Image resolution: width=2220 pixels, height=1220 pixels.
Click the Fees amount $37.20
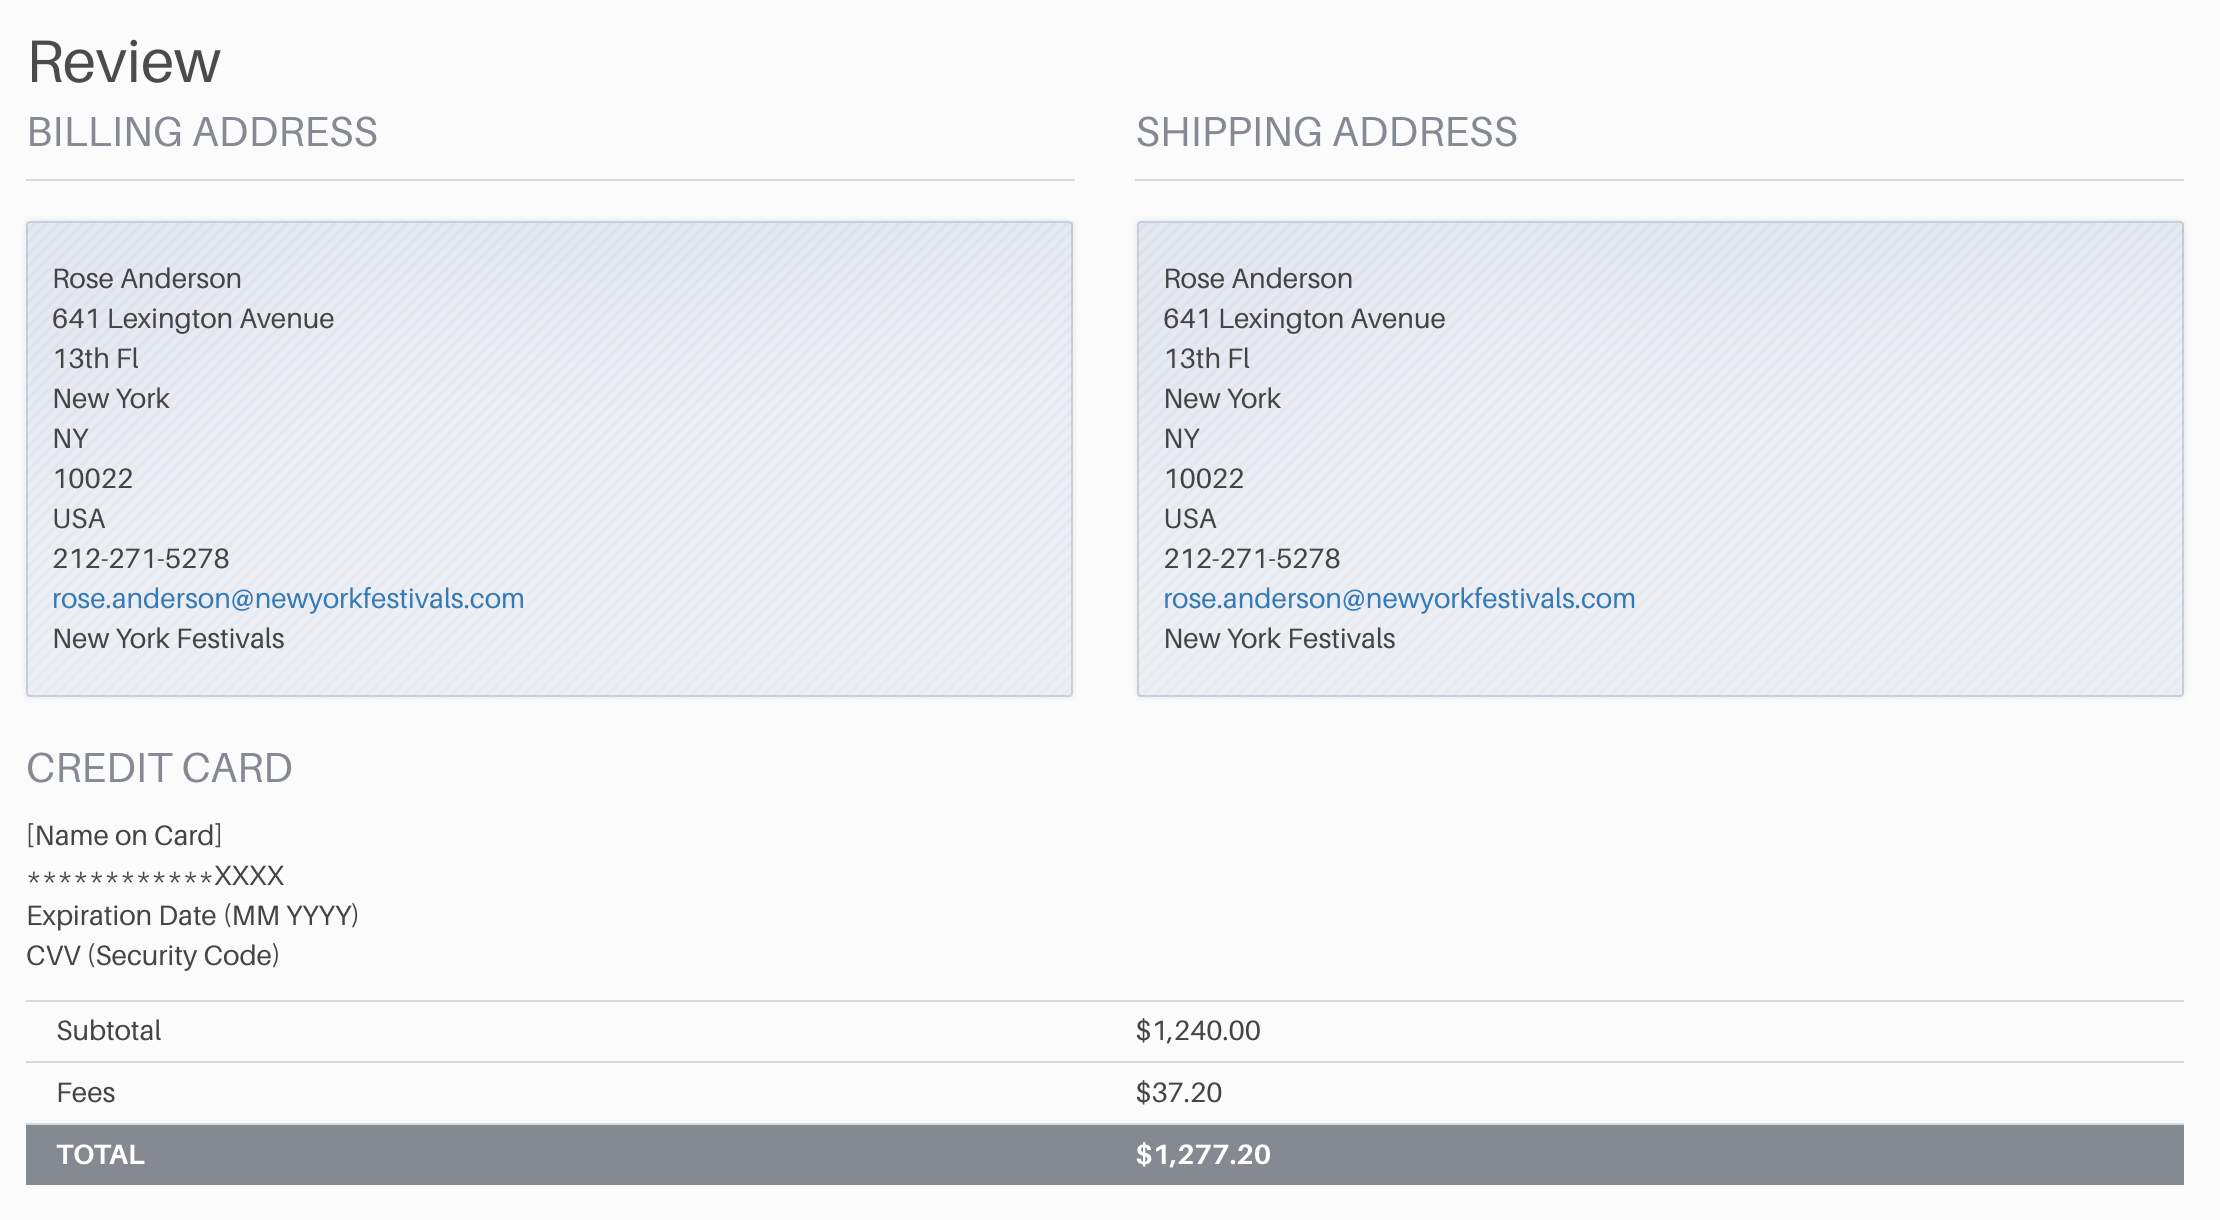point(1179,1093)
